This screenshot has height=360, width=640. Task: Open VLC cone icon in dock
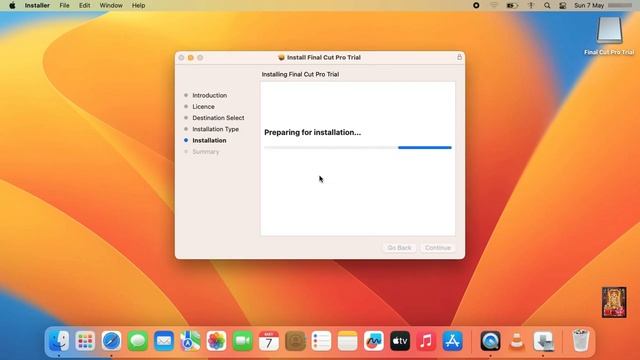click(517, 341)
